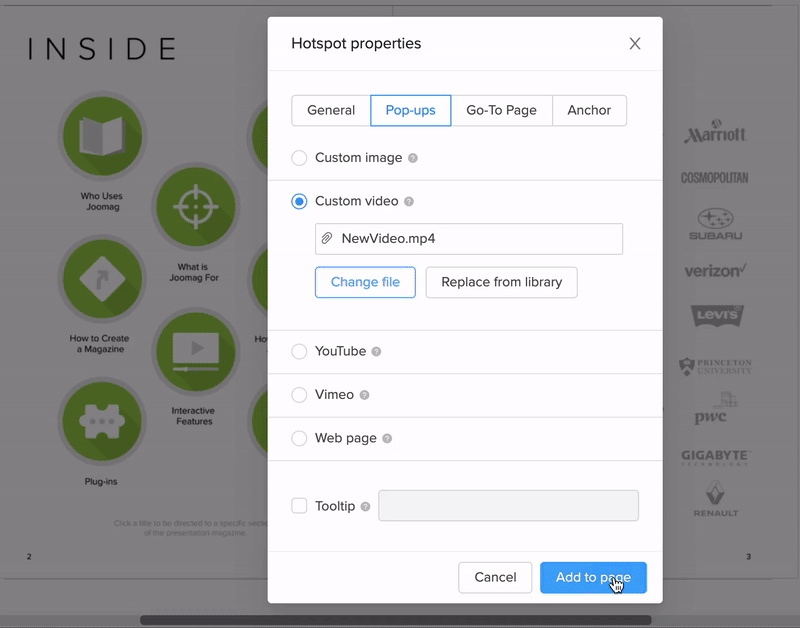Click the Tooltip help question icon
800x628 pixels.
pos(366,507)
